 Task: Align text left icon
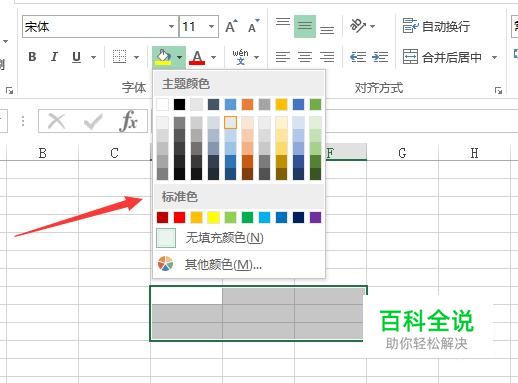283,57
